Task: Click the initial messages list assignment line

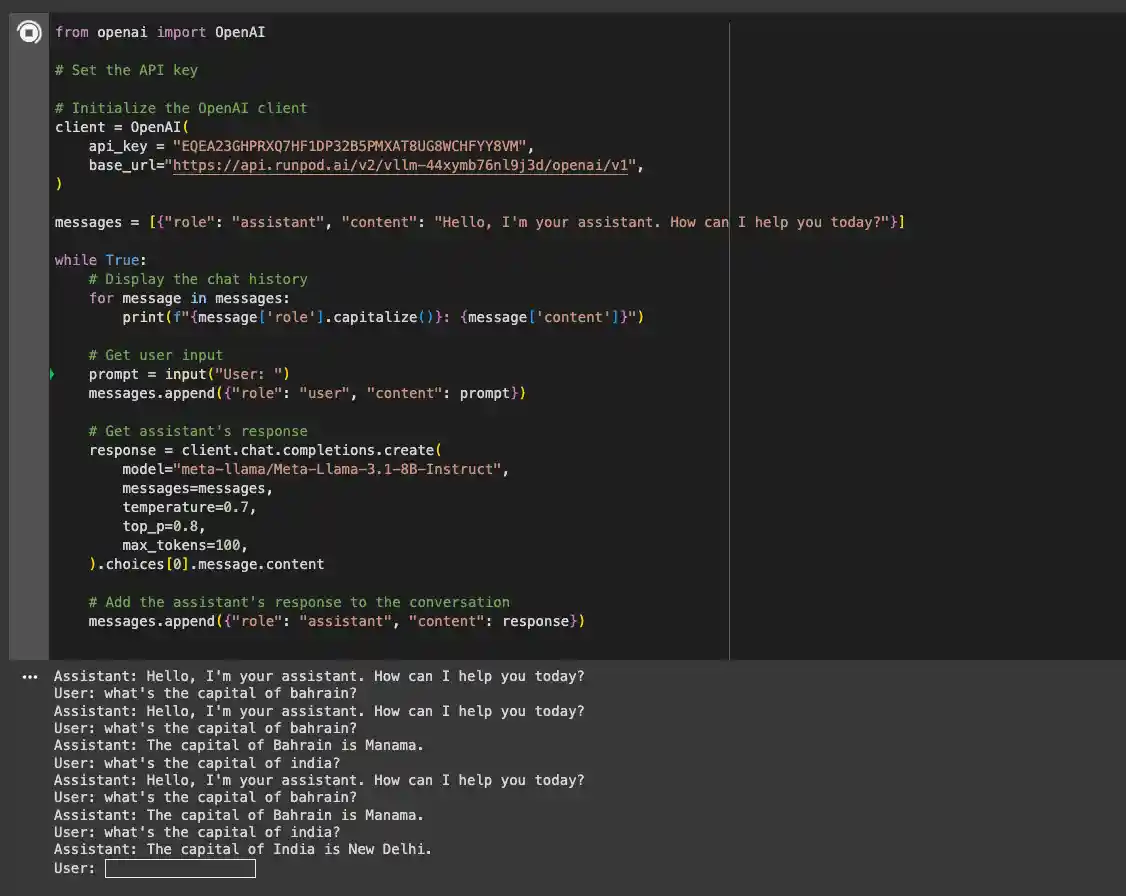Action: click(x=479, y=222)
